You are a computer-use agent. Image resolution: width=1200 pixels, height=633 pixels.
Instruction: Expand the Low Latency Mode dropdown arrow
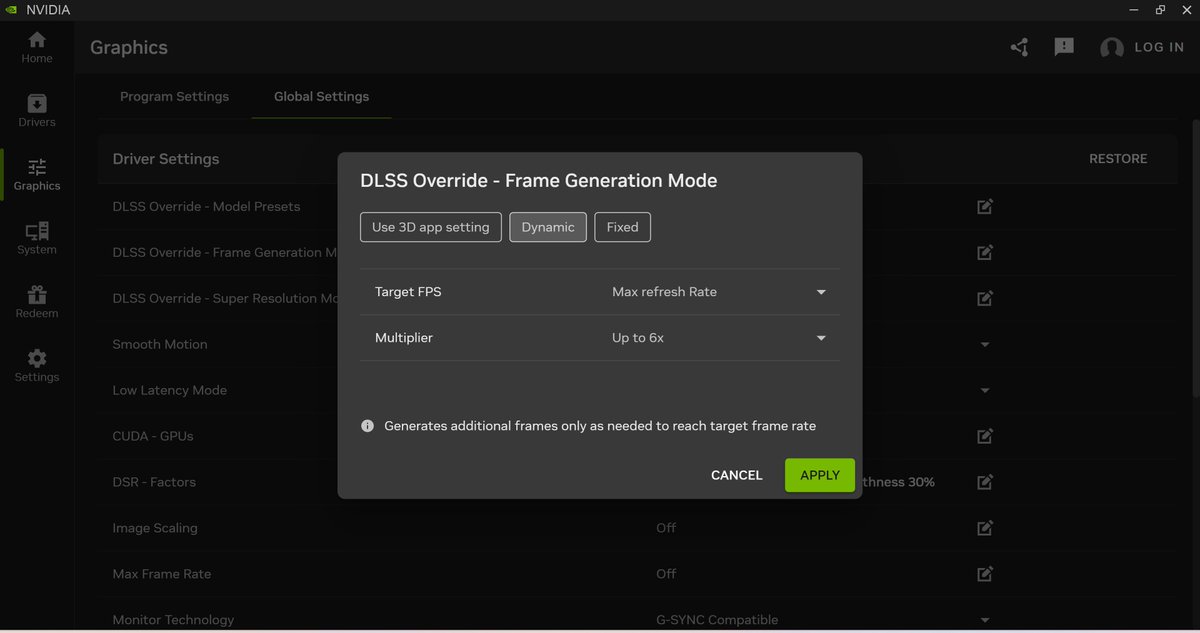985,391
